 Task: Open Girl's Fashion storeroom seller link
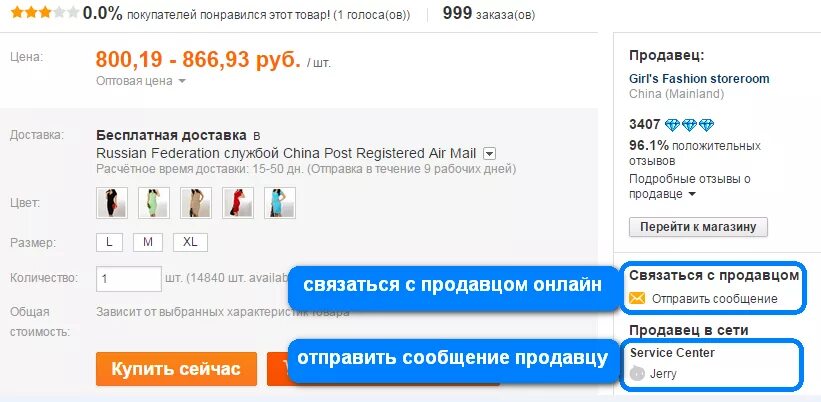click(699, 79)
